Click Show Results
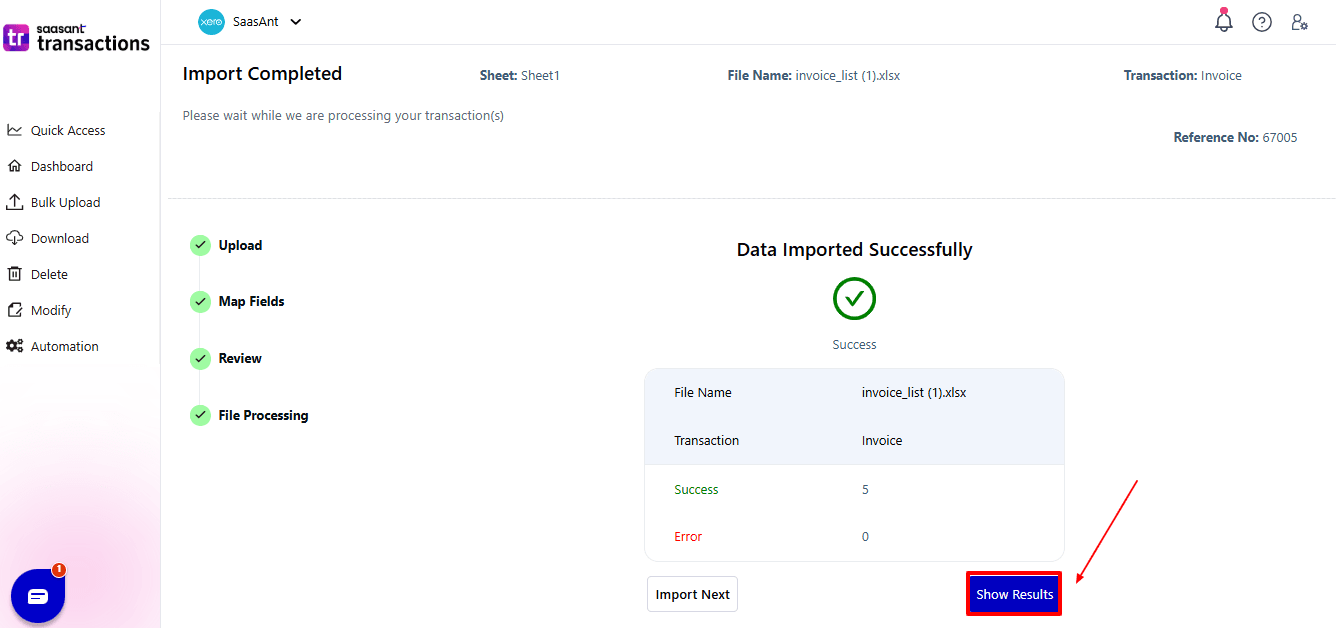This screenshot has height=628, width=1336. (1013, 593)
